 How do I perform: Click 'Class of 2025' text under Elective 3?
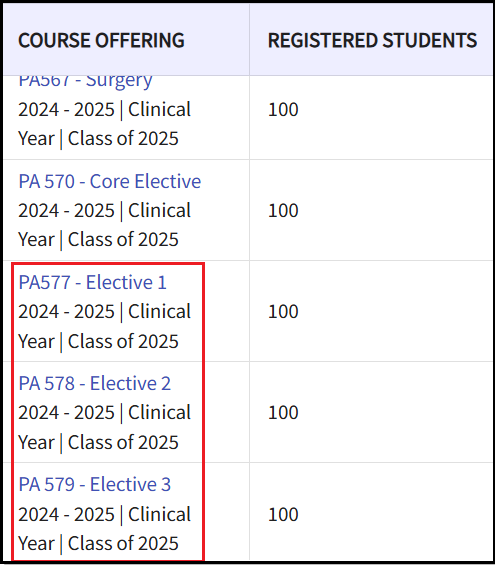(123, 543)
